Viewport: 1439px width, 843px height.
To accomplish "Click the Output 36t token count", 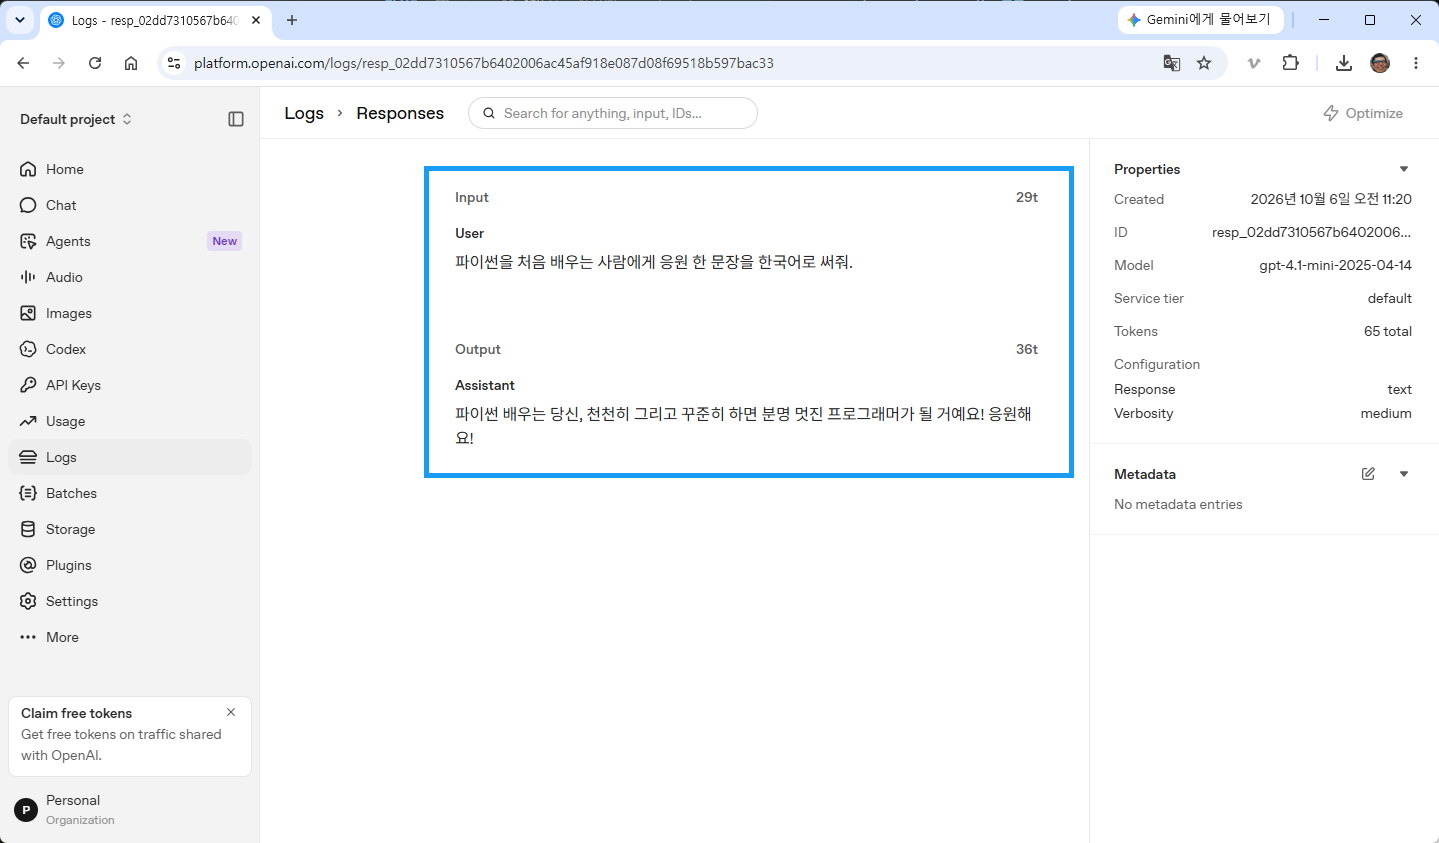I will coord(1027,349).
